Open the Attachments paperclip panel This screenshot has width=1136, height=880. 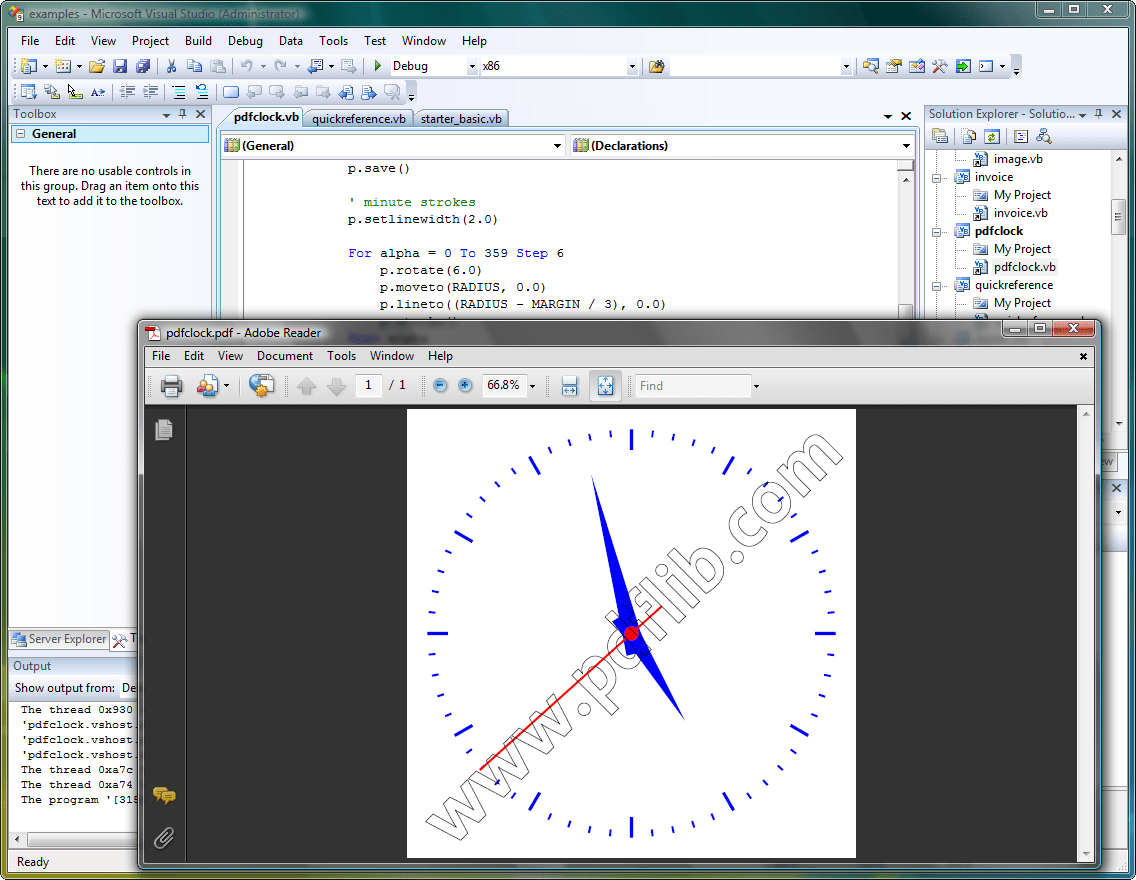point(164,839)
